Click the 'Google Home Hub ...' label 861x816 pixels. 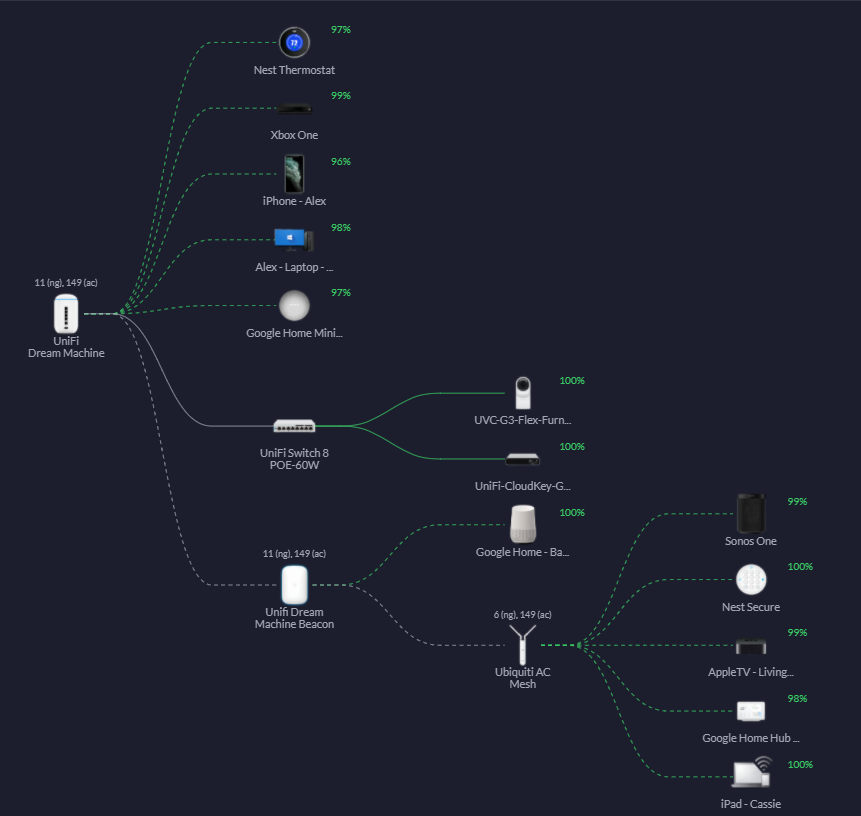click(751, 738)
